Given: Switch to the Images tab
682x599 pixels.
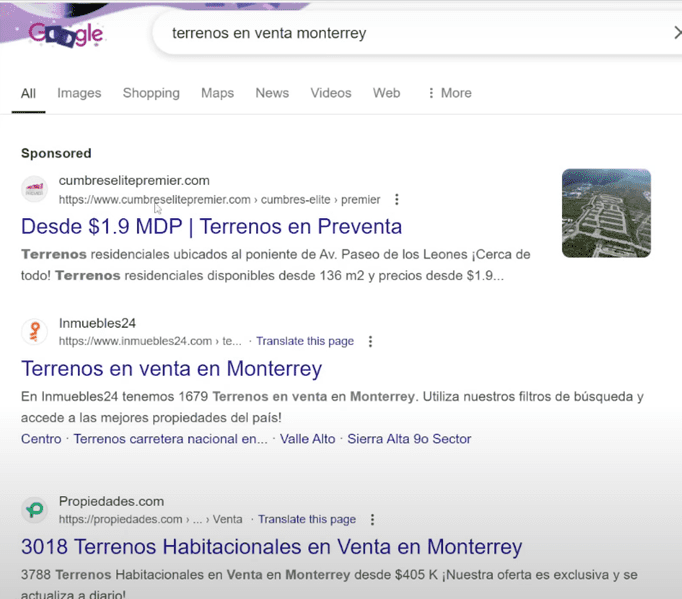Looking at the screenshot, I should point(79,93).
